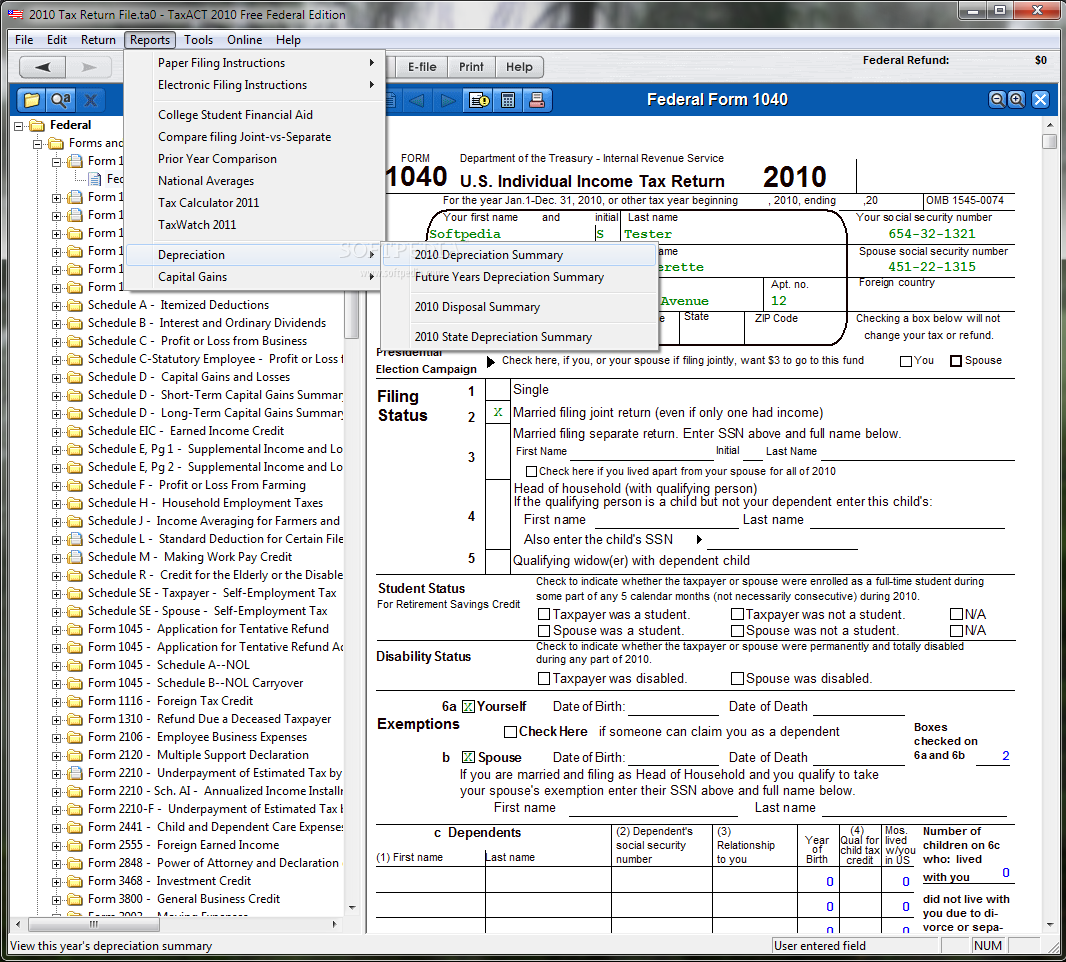Screen dimensions: 1066x962
Task: Click the E-file button
Action: [422, 67]
